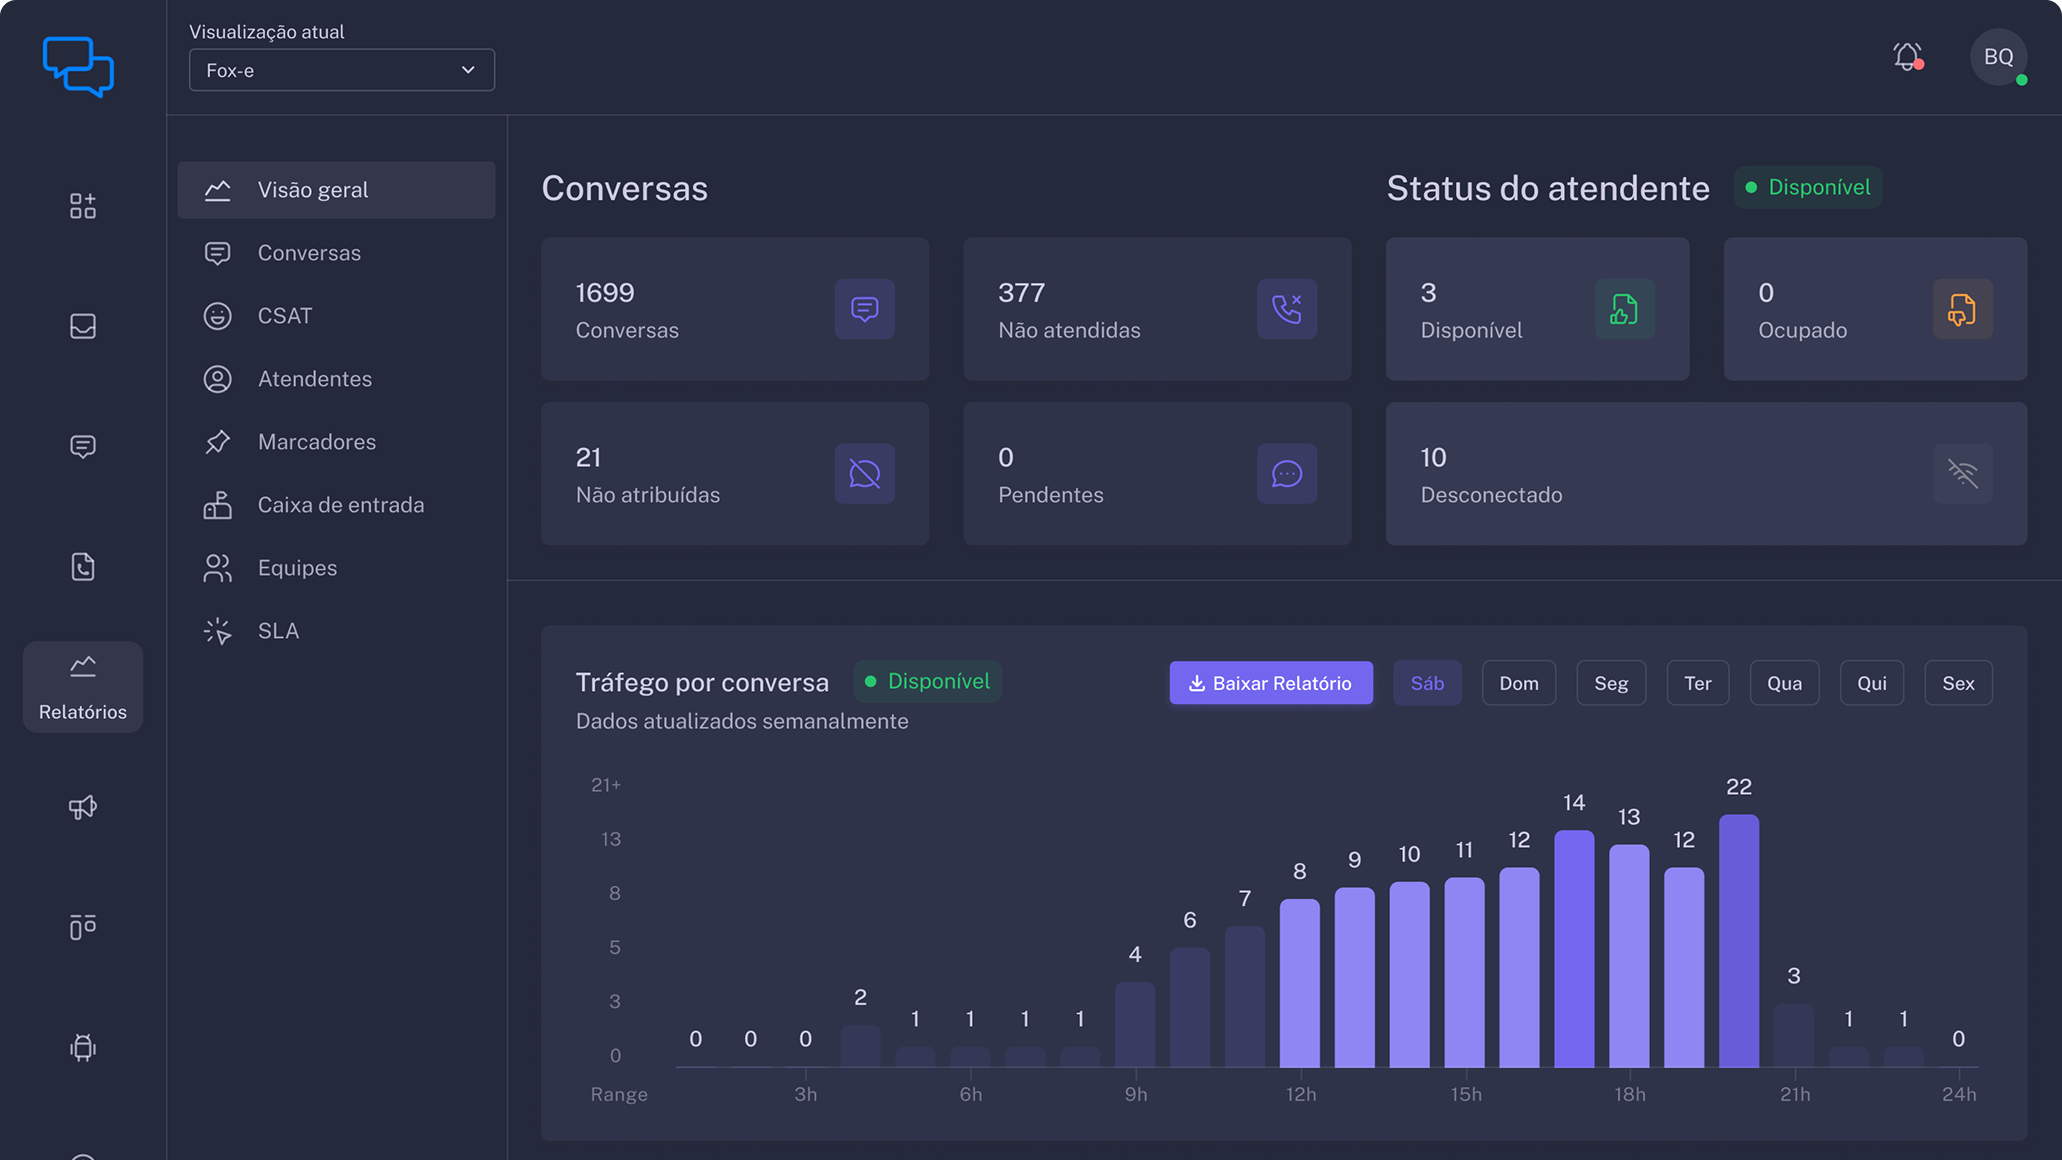The image size is (2062, 1160).
Task: Switch to the CSAT section
Action: coord(284,315)
